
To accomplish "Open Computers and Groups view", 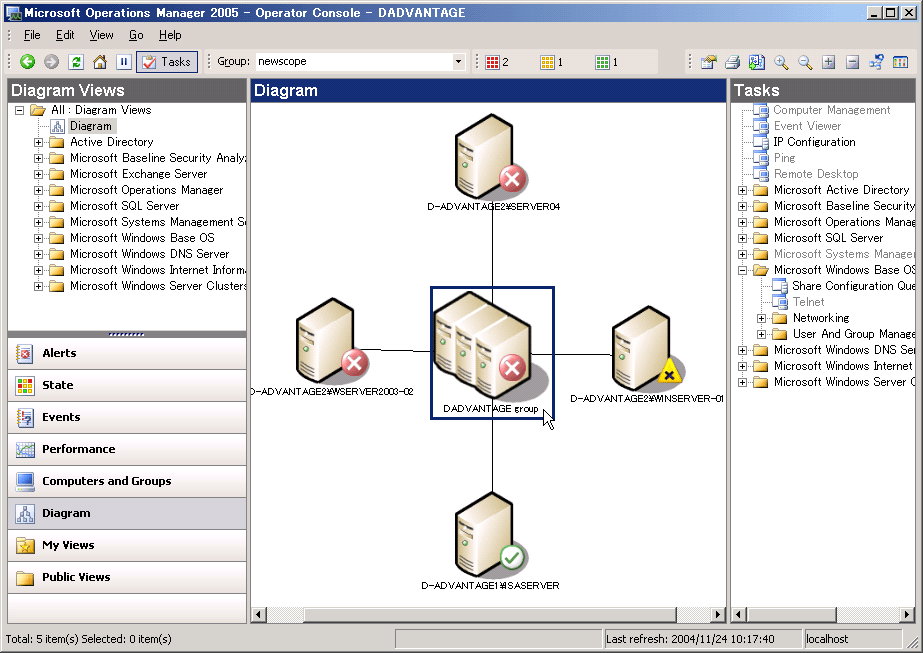I will click(x=127, y=481).
